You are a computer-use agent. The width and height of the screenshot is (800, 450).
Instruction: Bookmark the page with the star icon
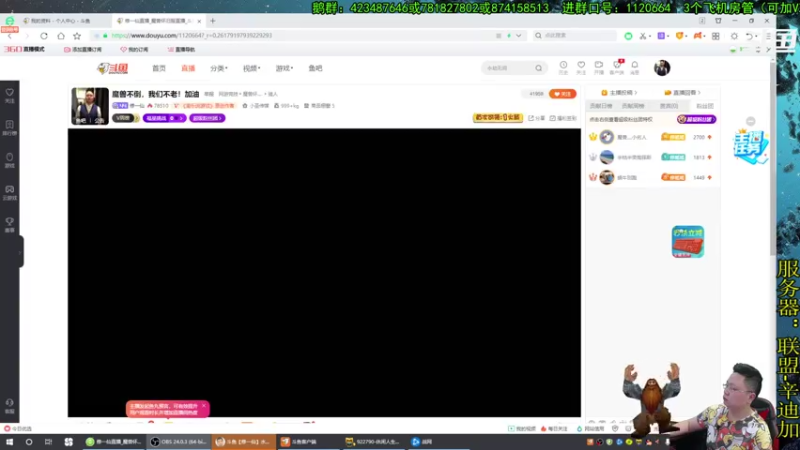(77, 36)
